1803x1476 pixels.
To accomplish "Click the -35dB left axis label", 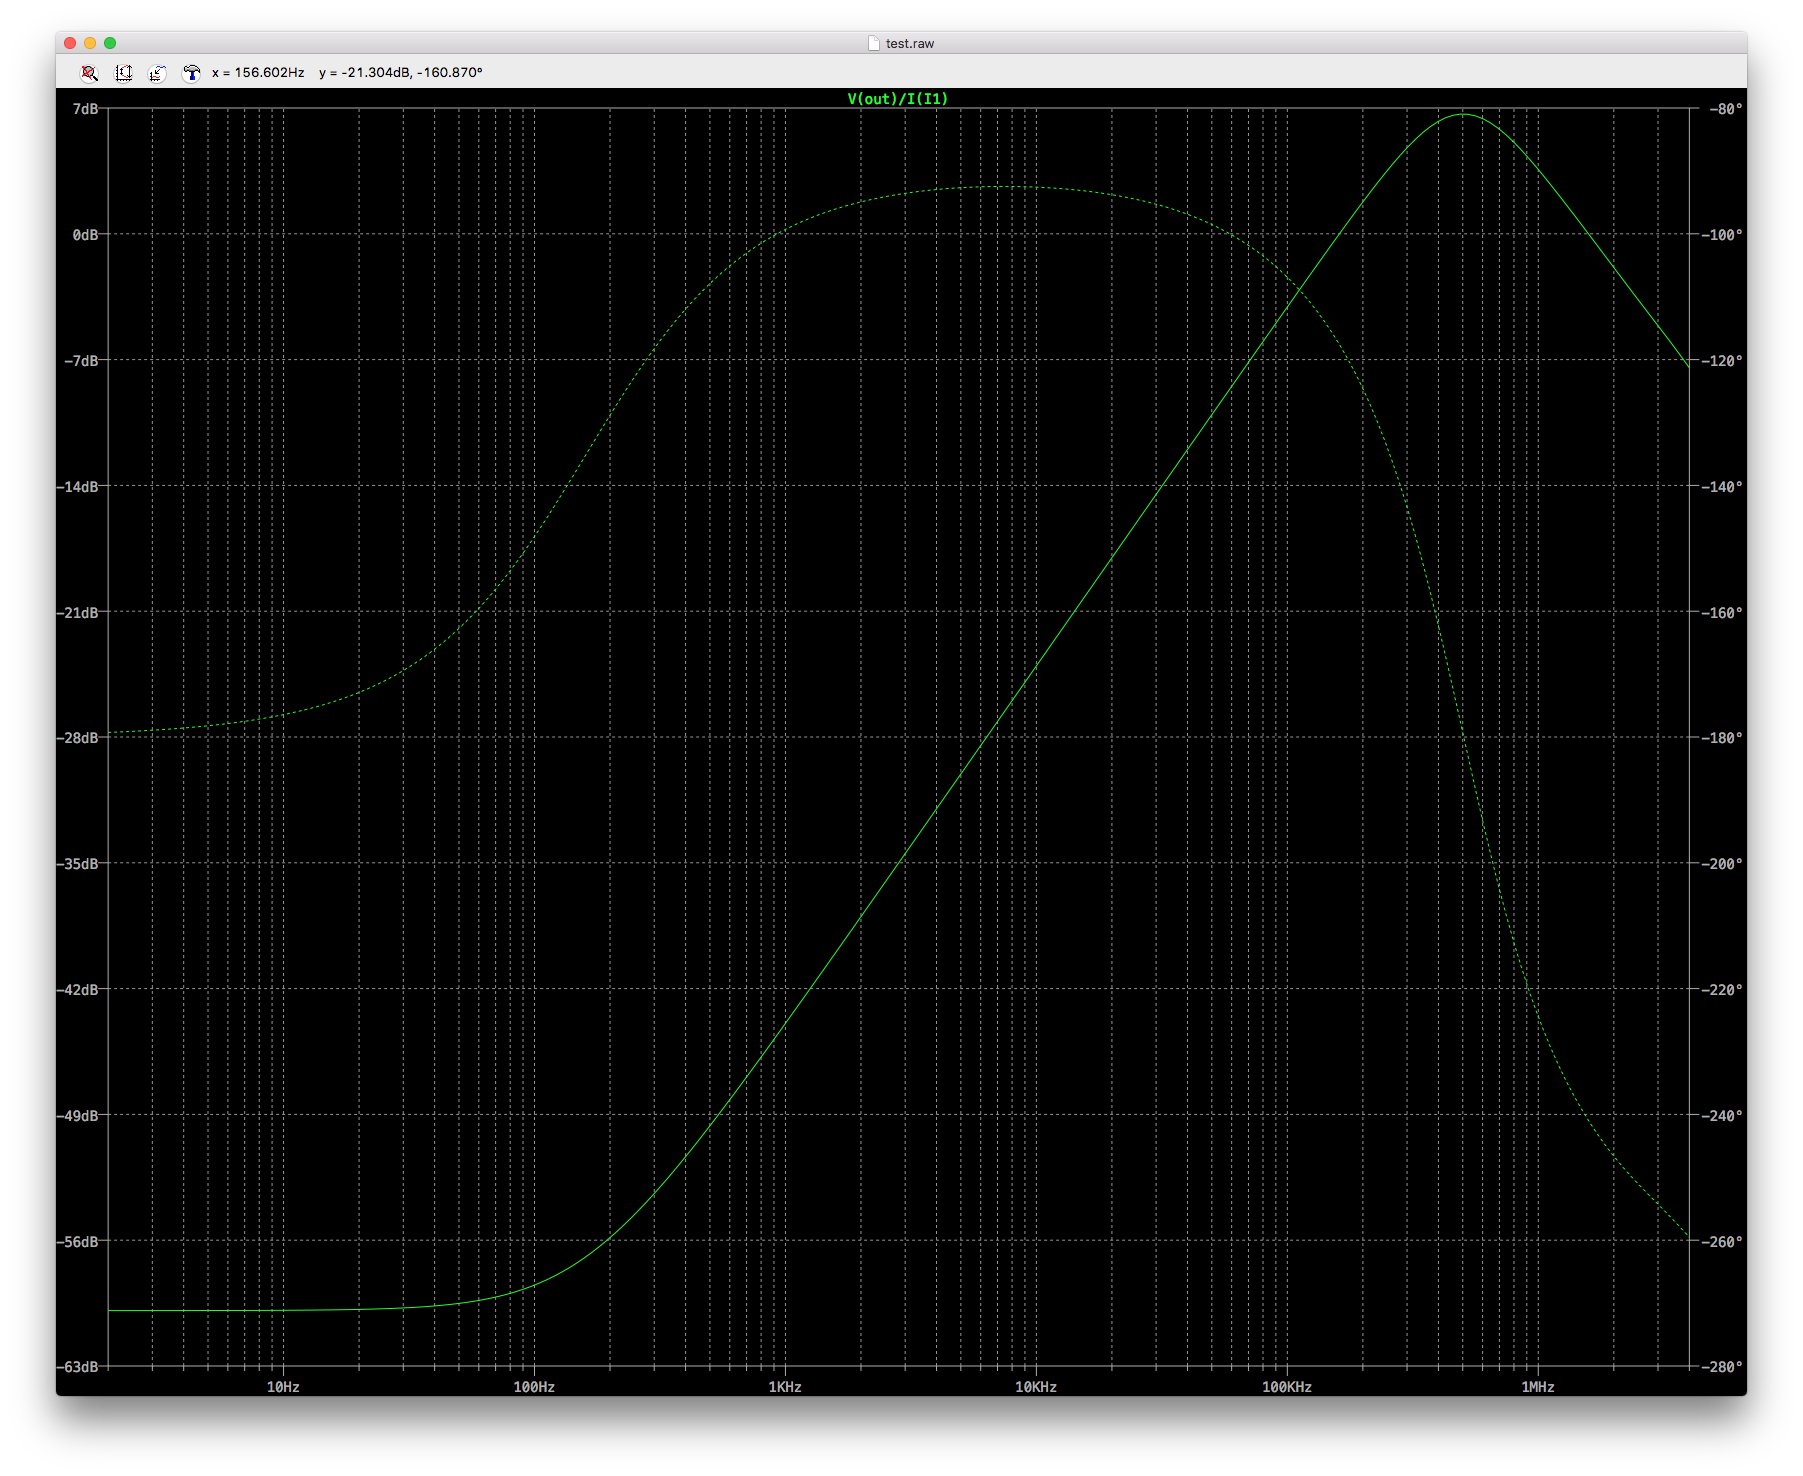I will (x=78, y=864).
